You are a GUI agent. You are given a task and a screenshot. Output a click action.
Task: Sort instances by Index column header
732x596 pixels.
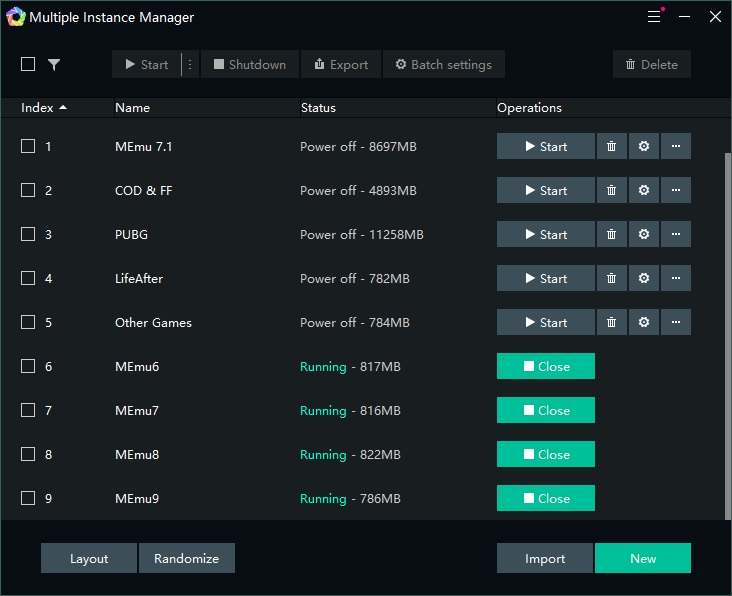(x=44, y=107)
